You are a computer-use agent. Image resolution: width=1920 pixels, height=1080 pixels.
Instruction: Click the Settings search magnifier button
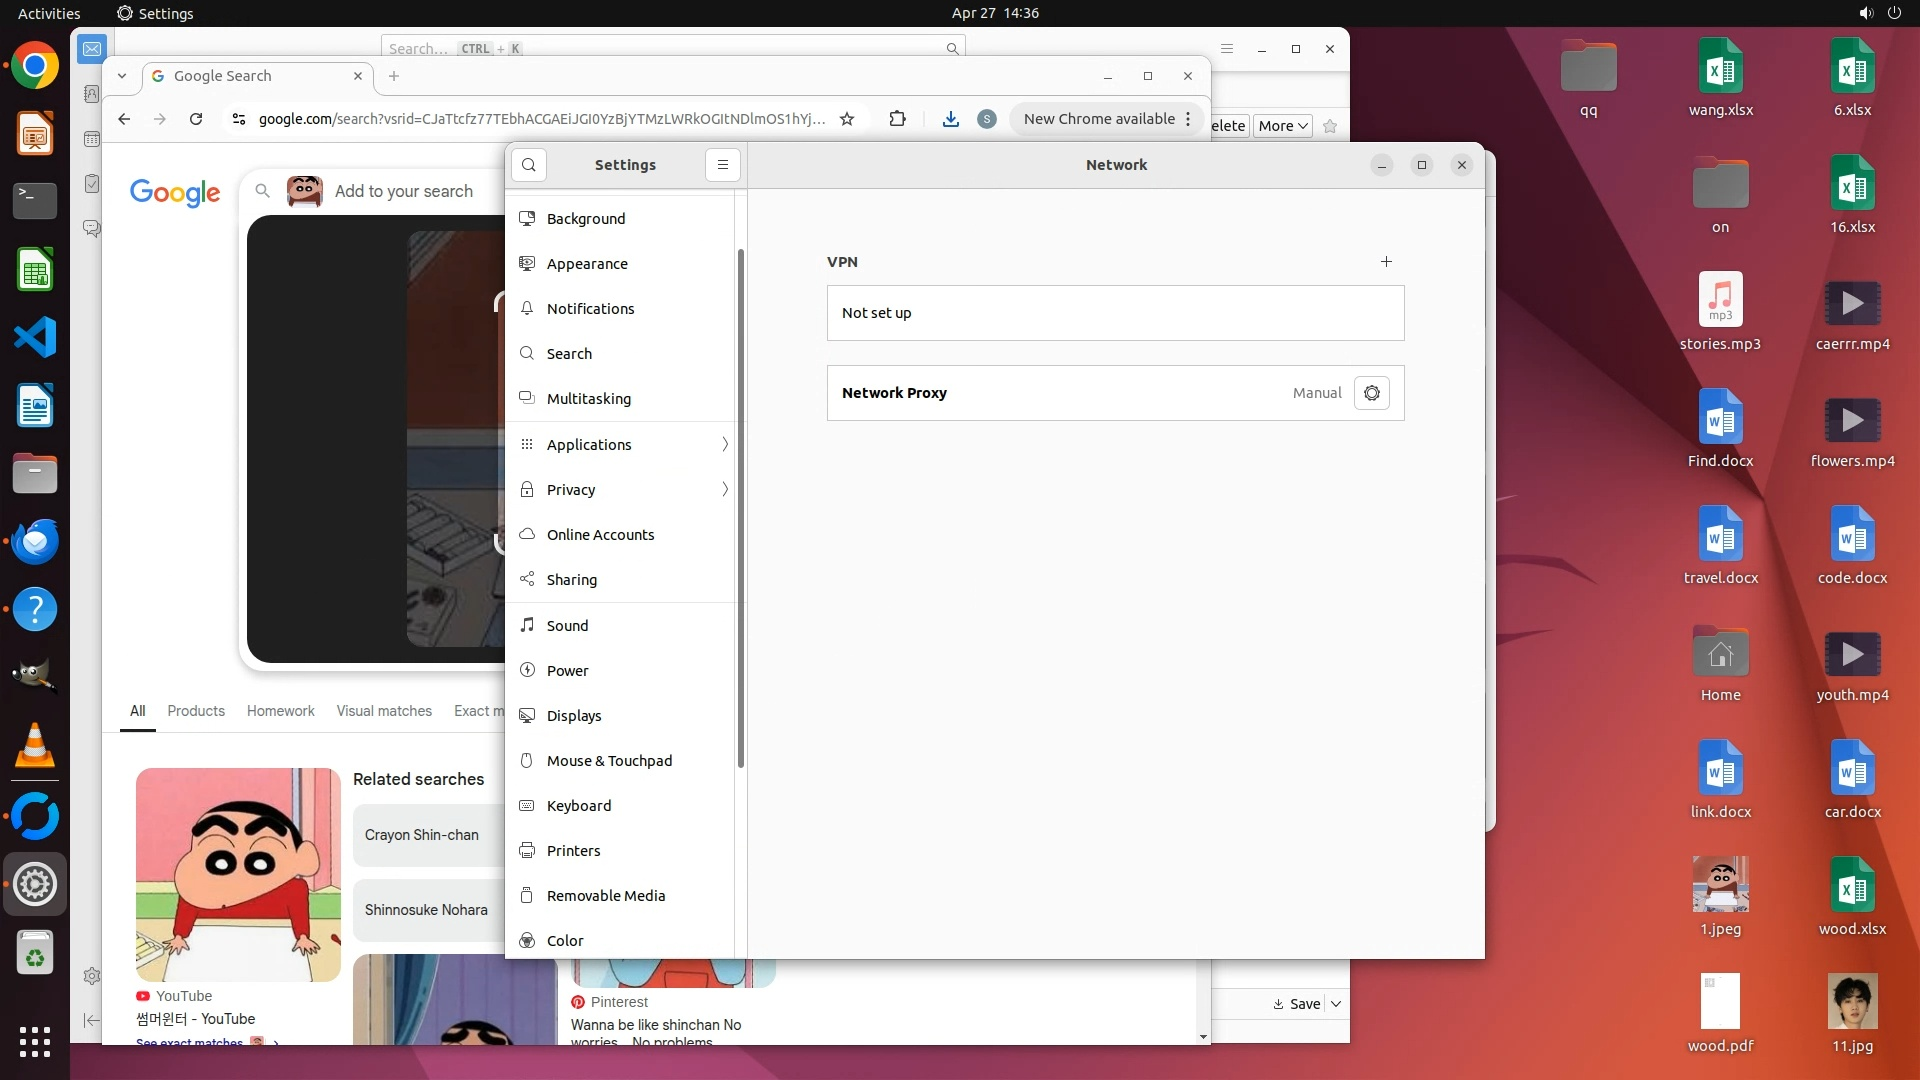529,165
